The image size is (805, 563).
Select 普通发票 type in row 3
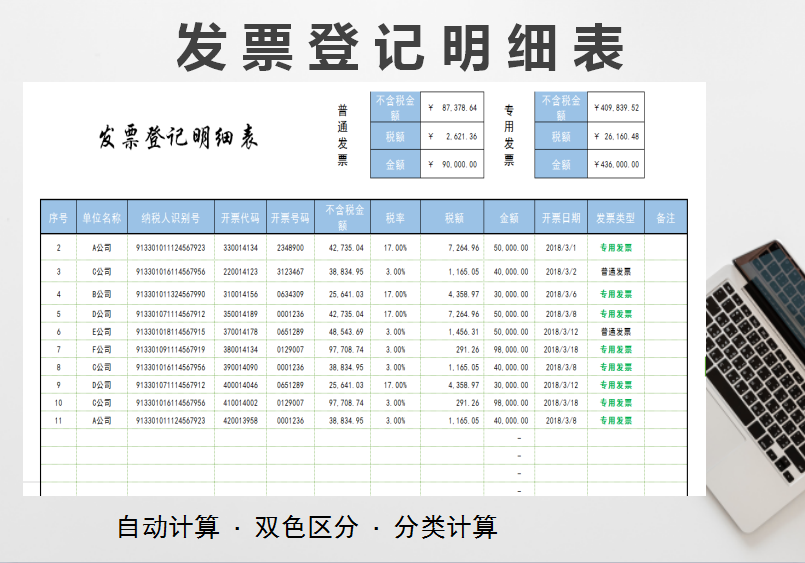[x=616, y=271]
